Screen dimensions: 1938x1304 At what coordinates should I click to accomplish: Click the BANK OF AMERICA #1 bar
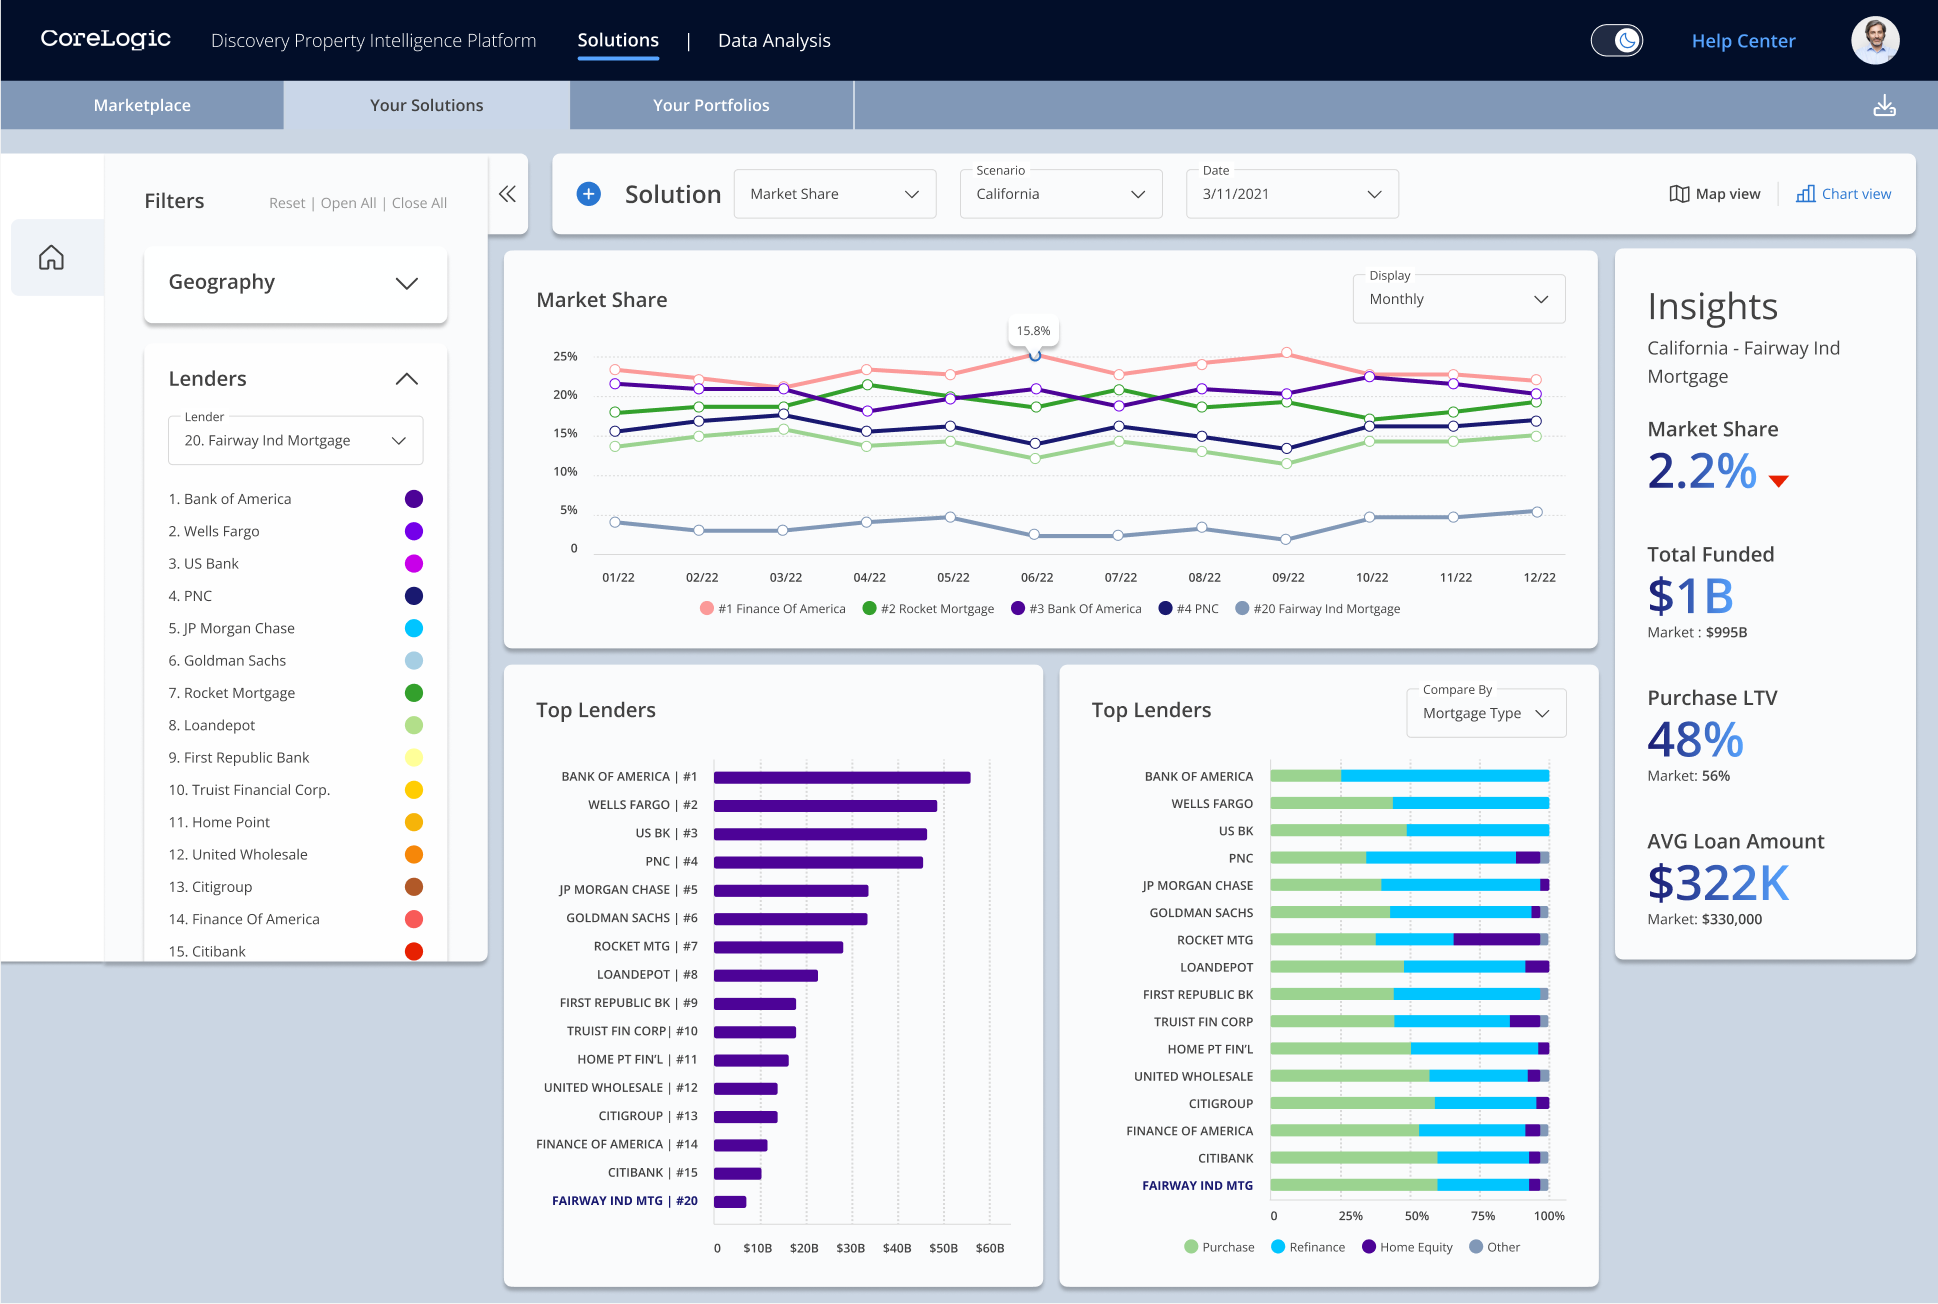pyautogui.click(x=842, y=777)
